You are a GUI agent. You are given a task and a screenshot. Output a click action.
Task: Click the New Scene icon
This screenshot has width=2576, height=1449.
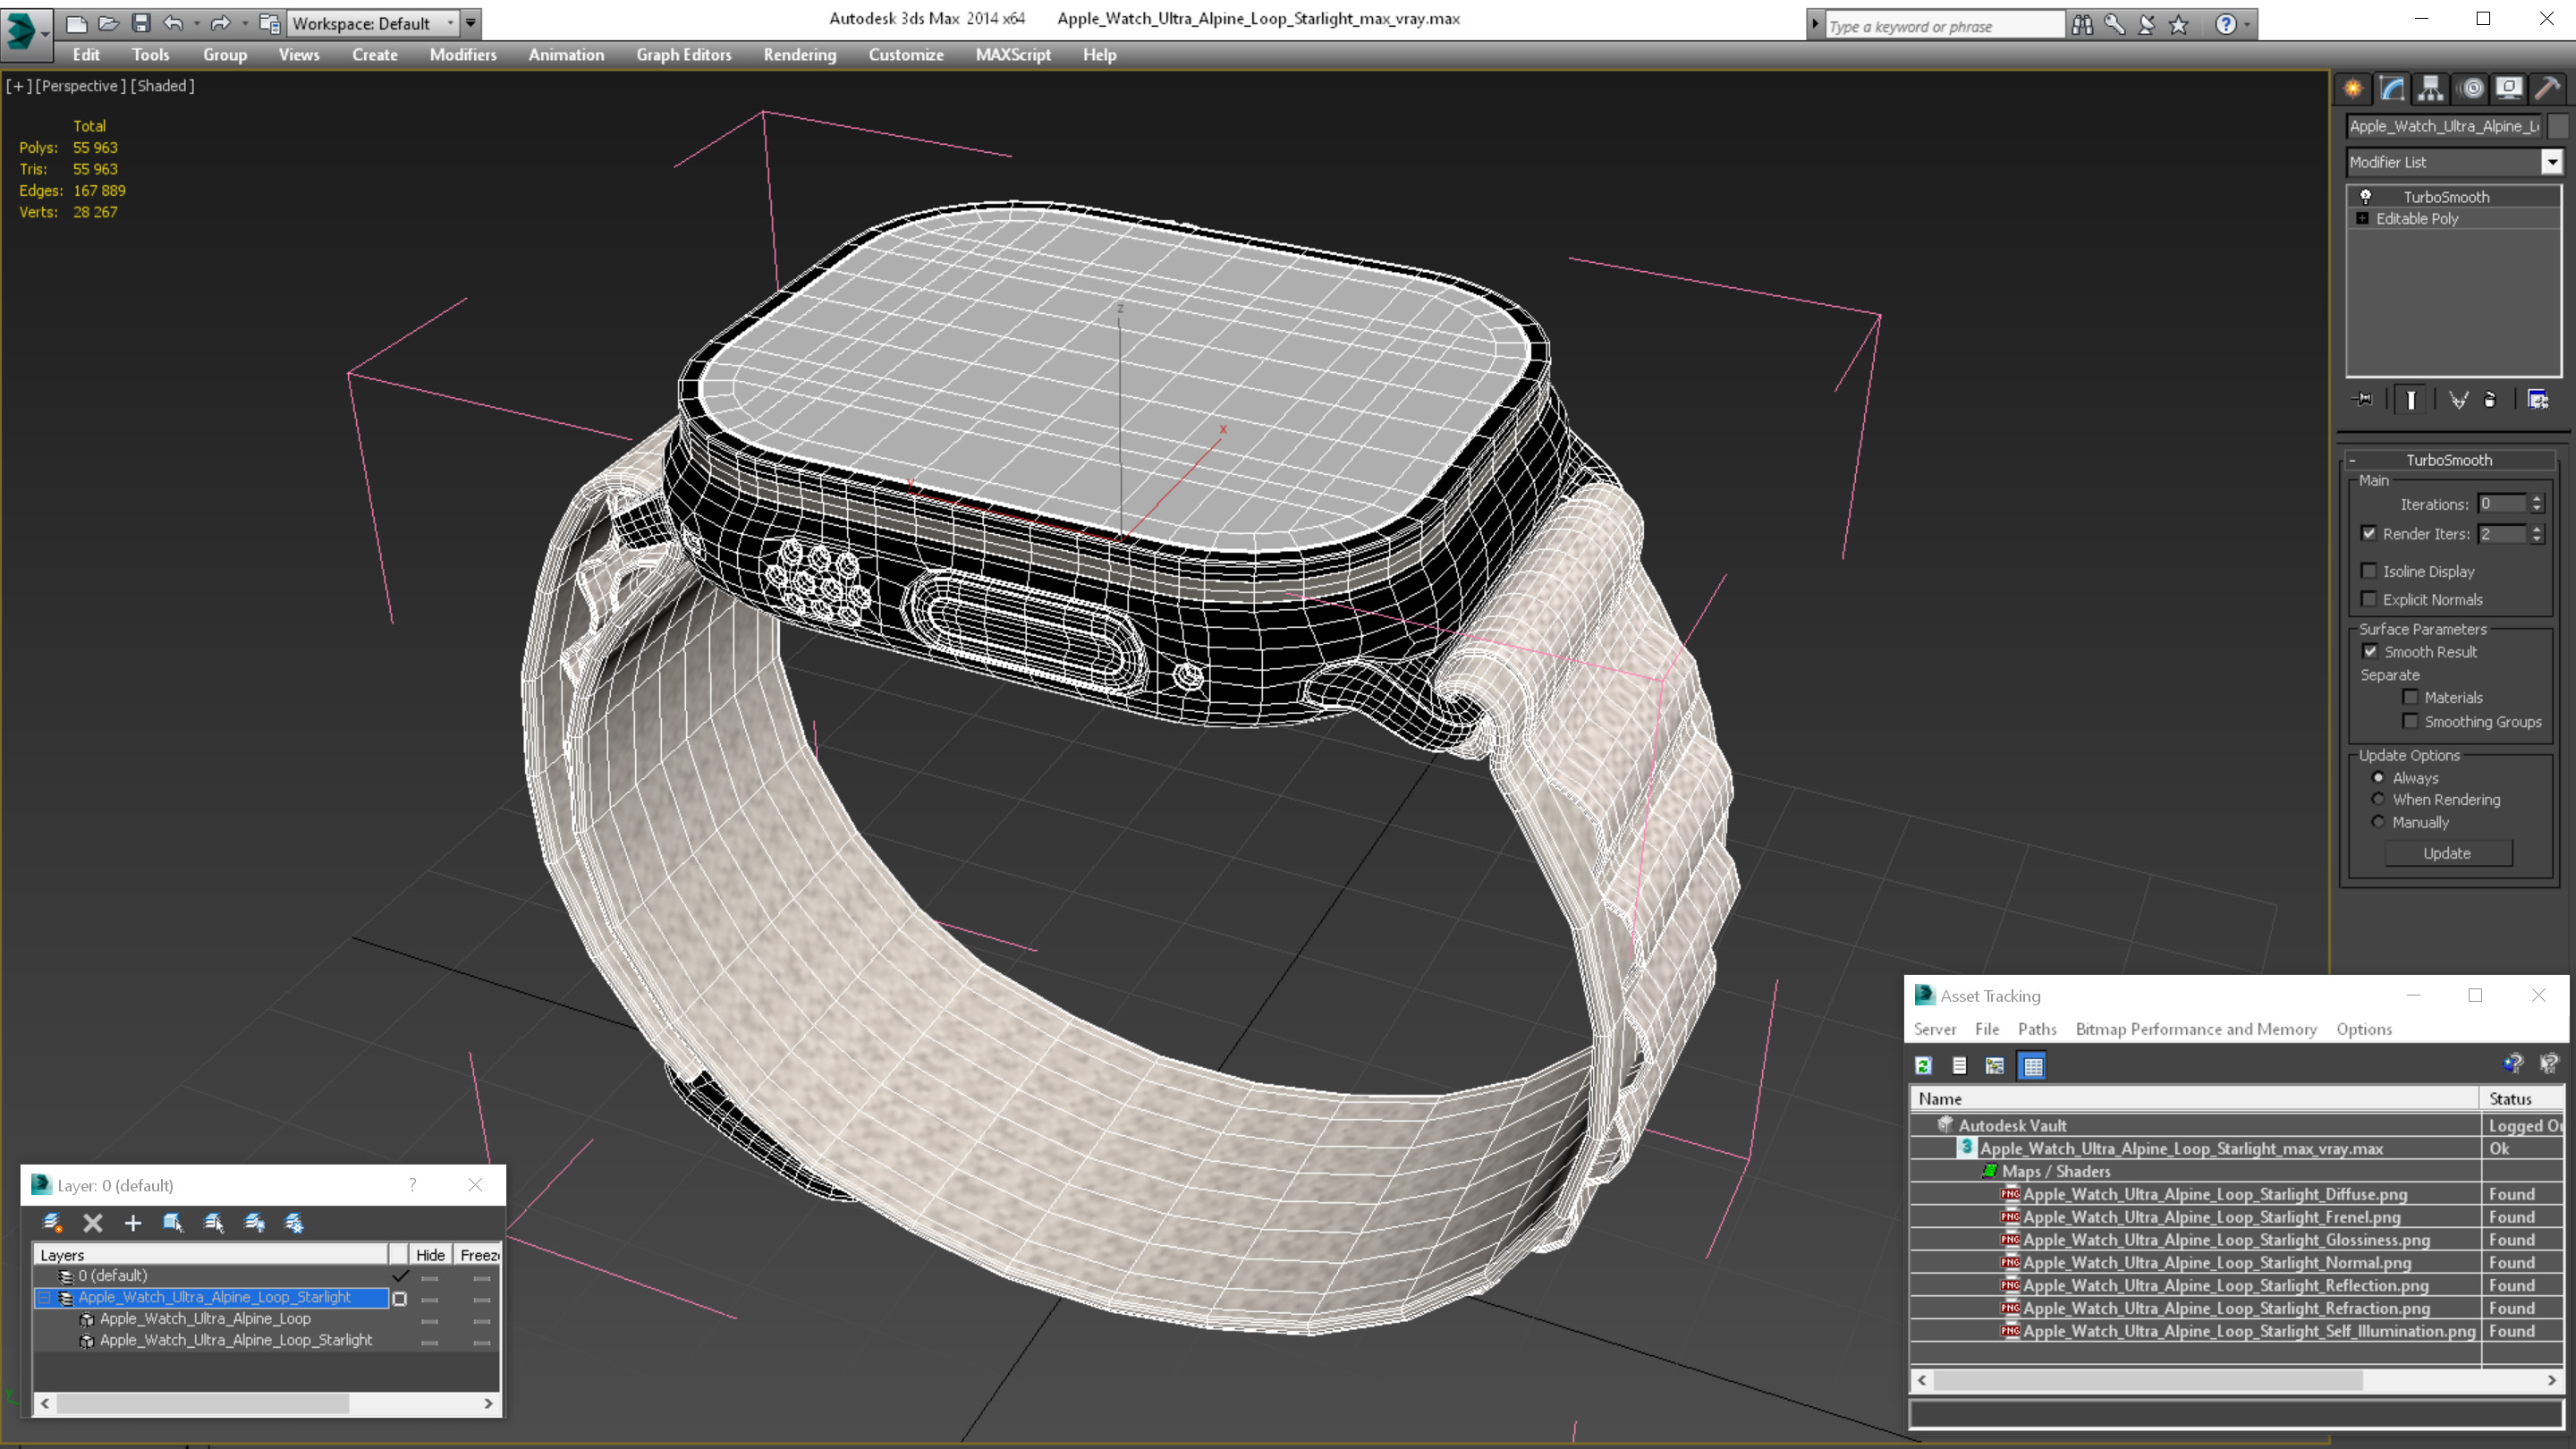click(x=76, y=23)
